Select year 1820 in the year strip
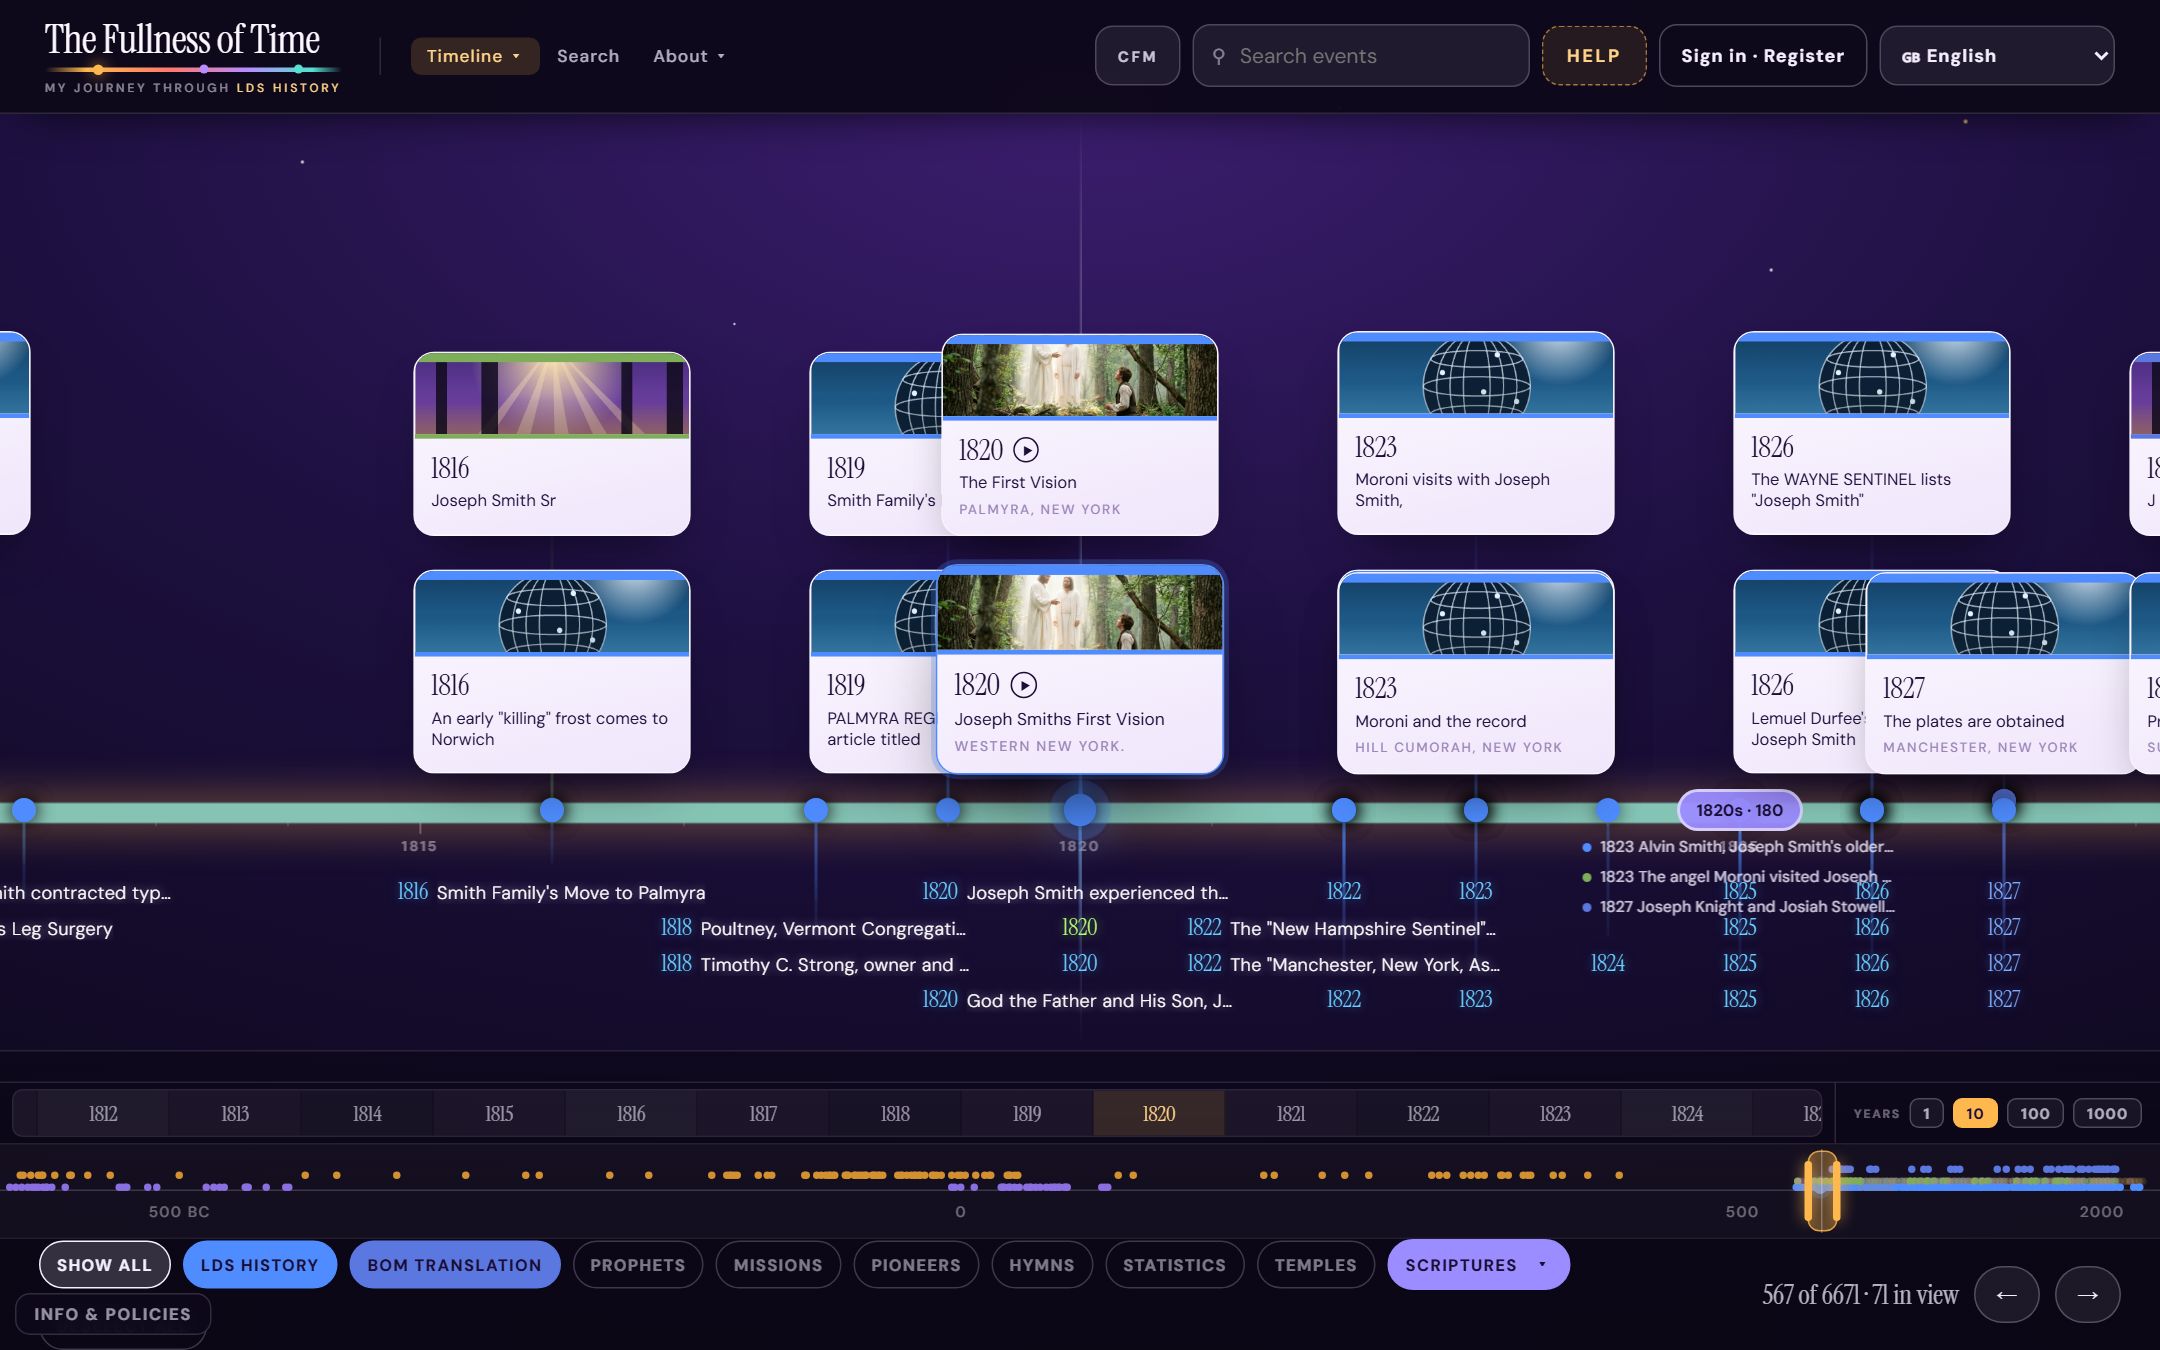 (1159, 1113)
